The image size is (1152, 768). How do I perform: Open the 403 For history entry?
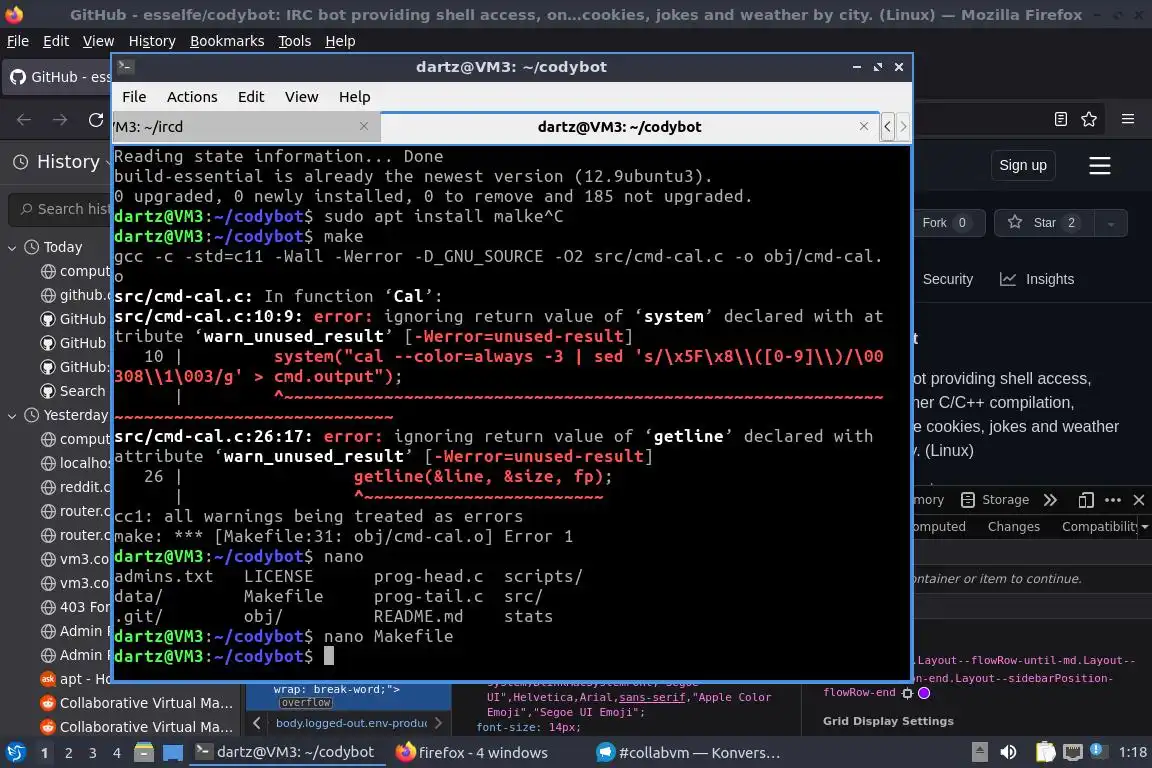coord(75,607)
